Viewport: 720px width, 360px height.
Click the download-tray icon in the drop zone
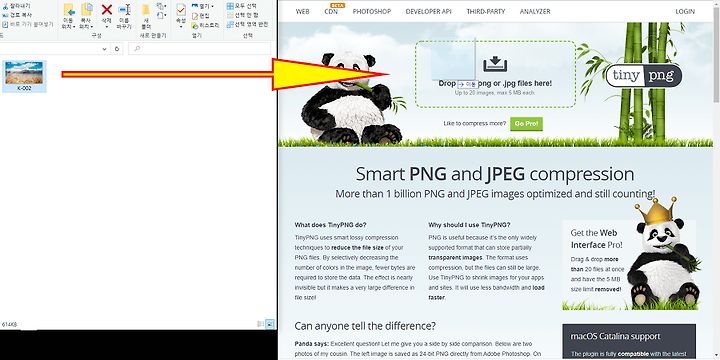click(x=495, y=64)
